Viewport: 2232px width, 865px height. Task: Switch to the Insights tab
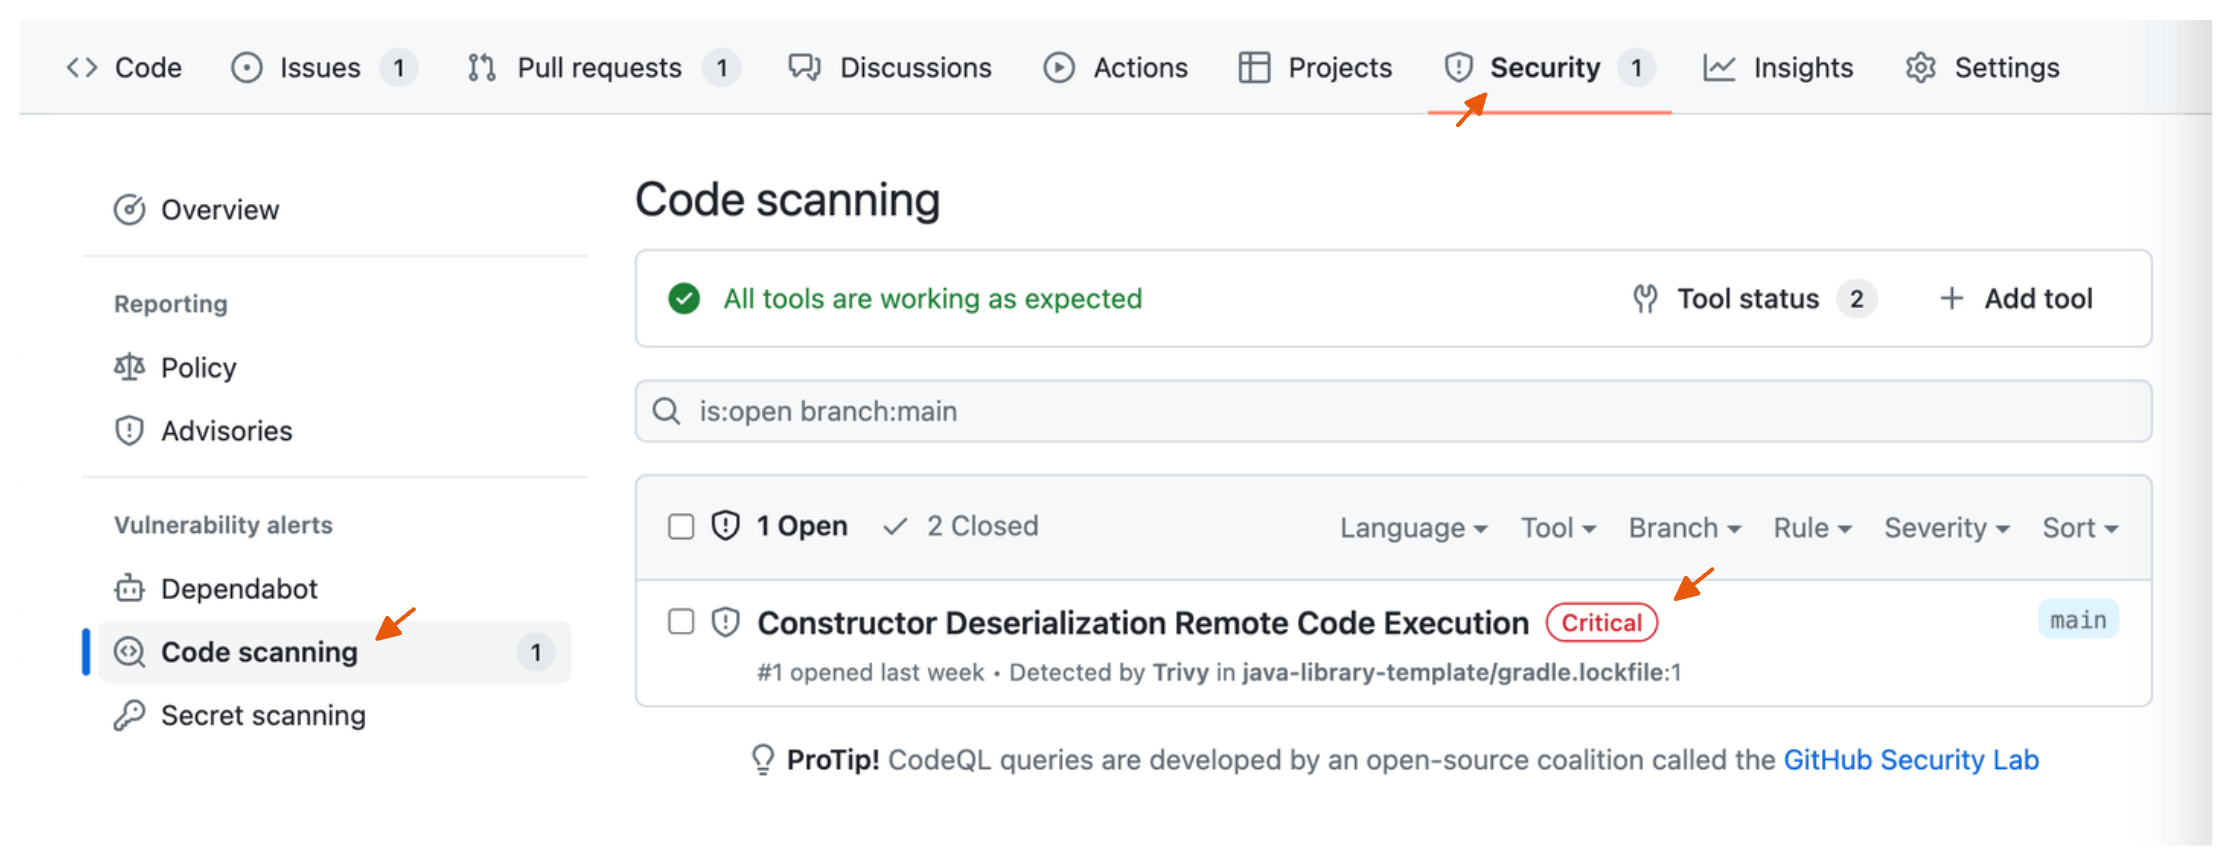[1779, 68]
